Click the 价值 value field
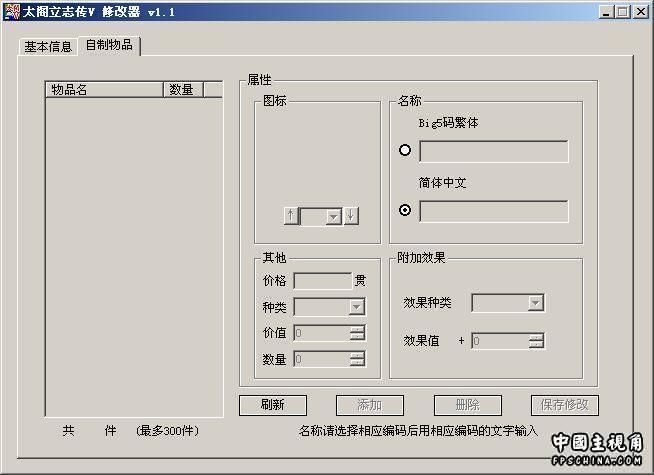 point(322,333)
